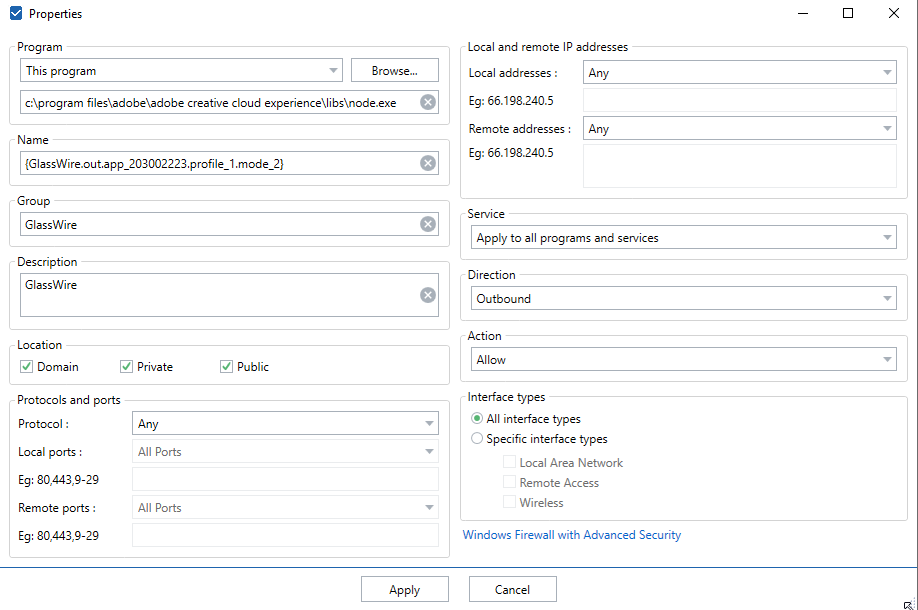Uncheck the Domain location checkbox
This screenshot has width=918, height=610.
[x=27, y=367]
